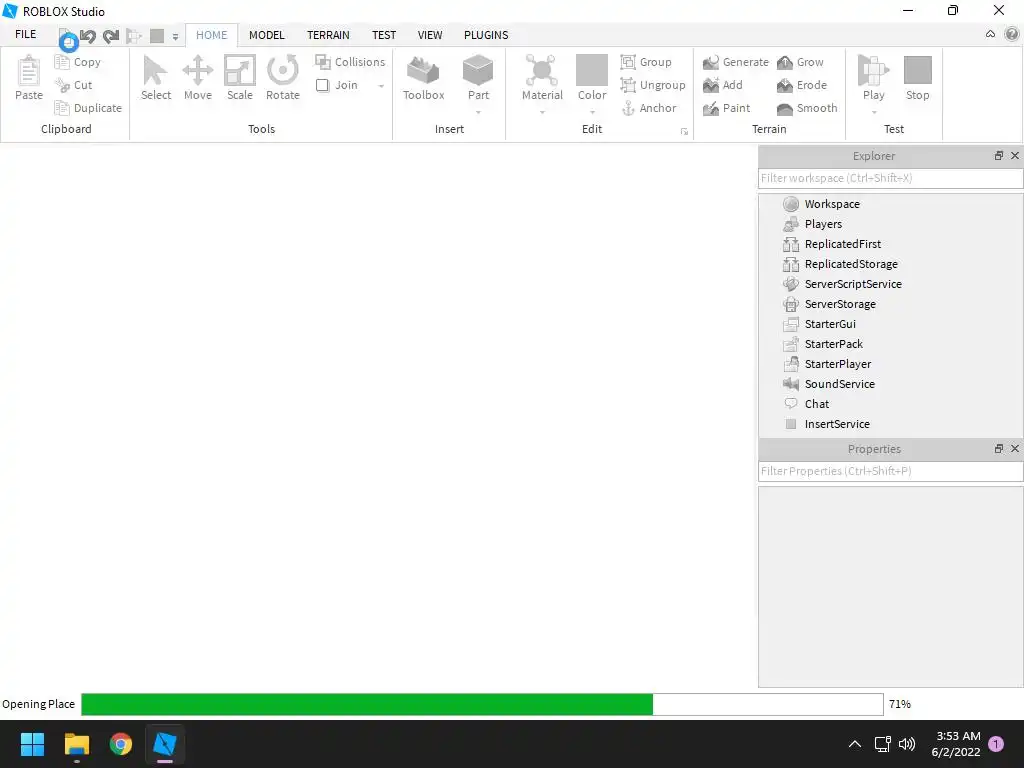This screenshot has width=1024, height=768.
Task: Expand the Color dropdown arrow
Action: coord(592,112)
